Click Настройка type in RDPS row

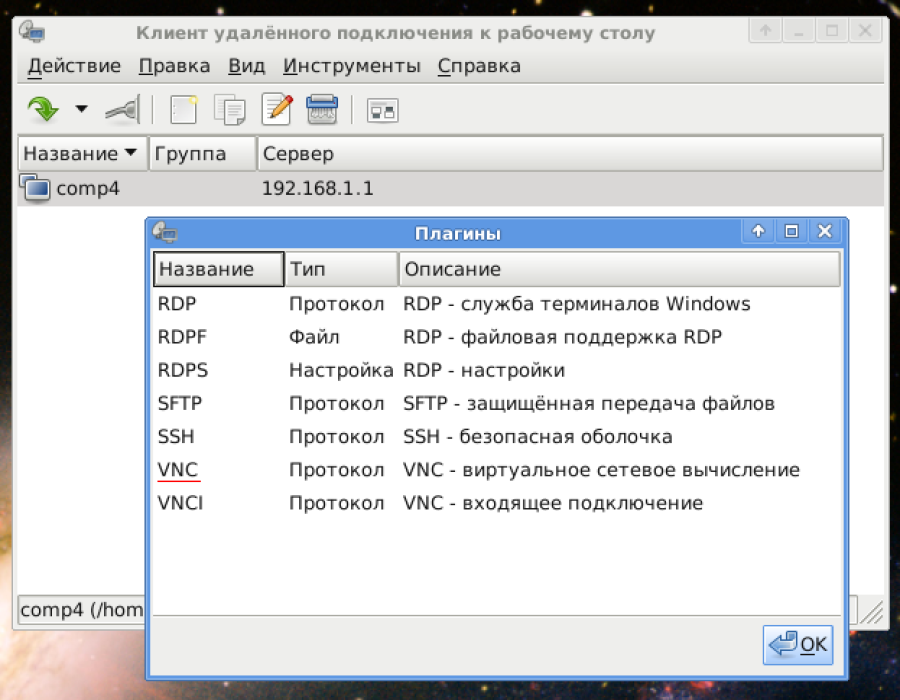click(341, 370)
